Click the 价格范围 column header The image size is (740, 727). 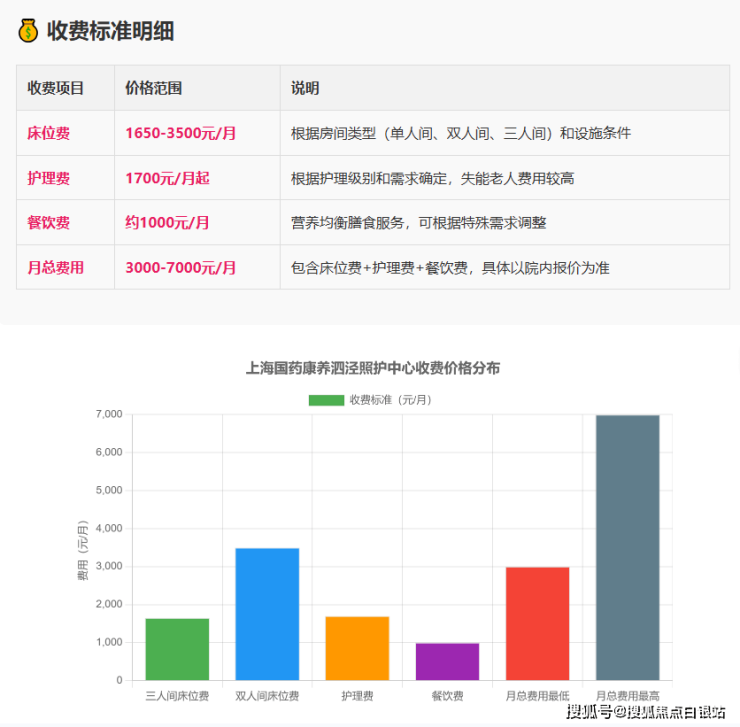pos(153,88)
